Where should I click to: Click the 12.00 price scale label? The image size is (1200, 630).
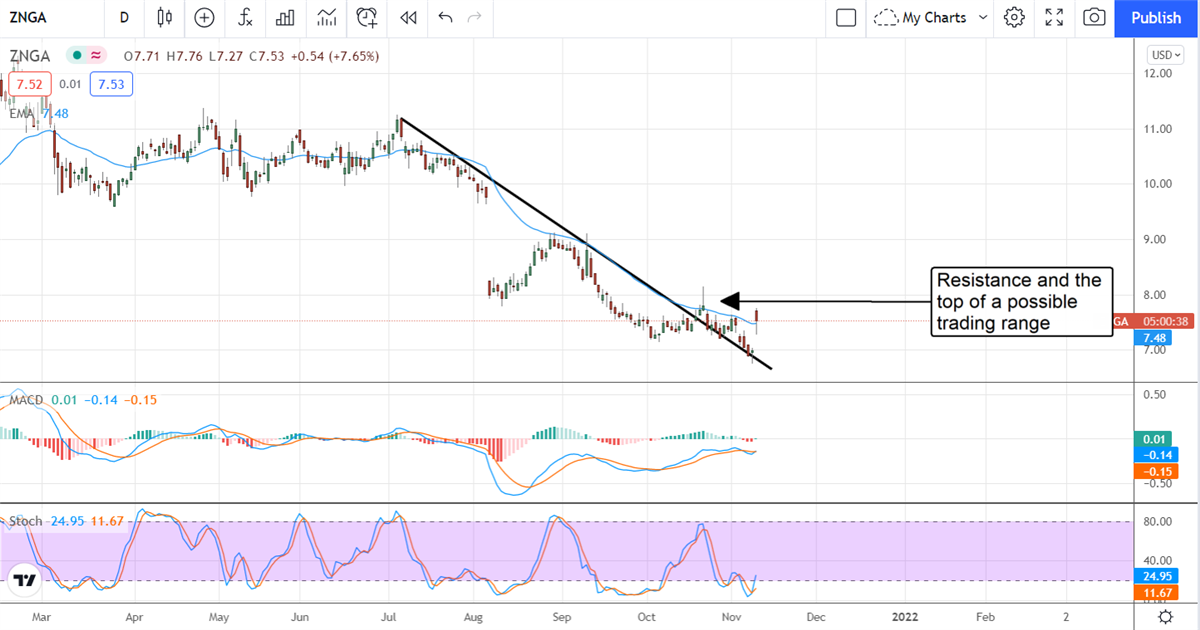1160,73
